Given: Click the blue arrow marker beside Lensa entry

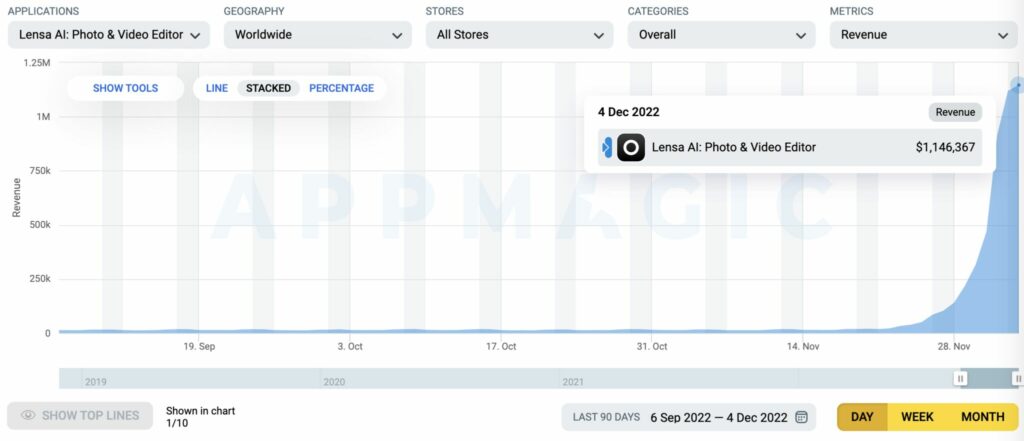Looking at the screenshot, I should tap(607, 148).
